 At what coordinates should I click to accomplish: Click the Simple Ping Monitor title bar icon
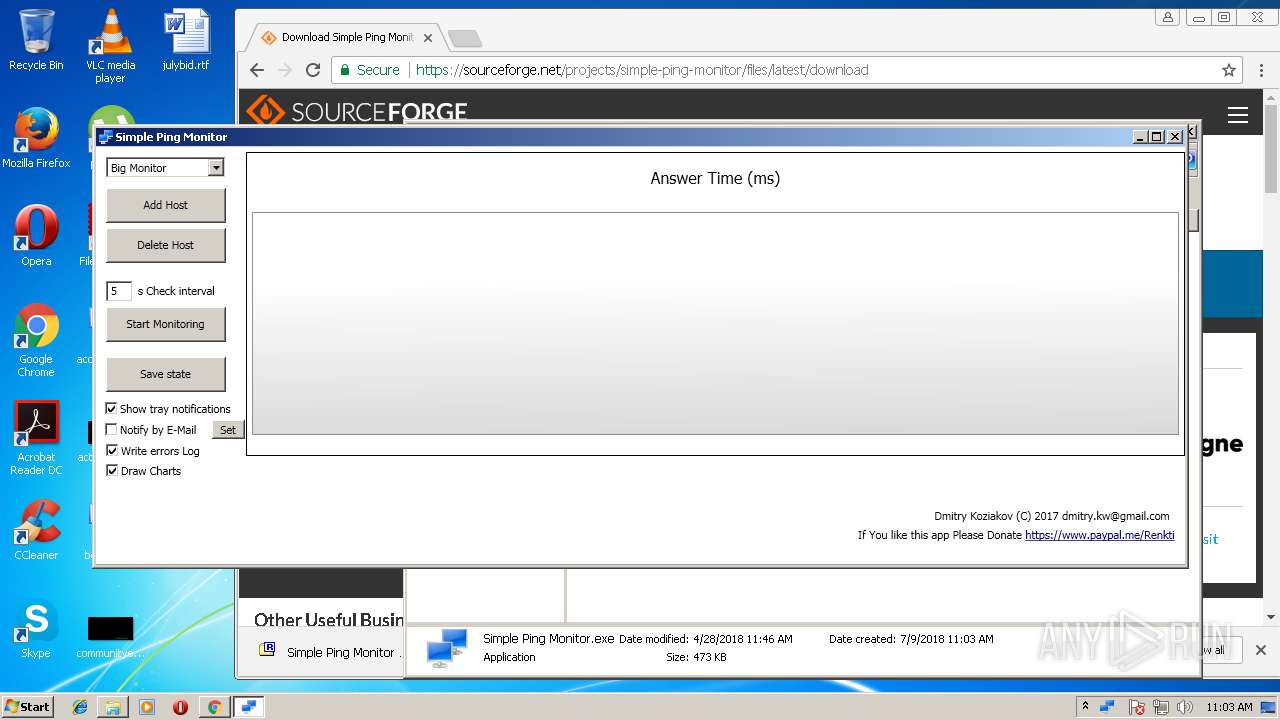tap(105, 137)
